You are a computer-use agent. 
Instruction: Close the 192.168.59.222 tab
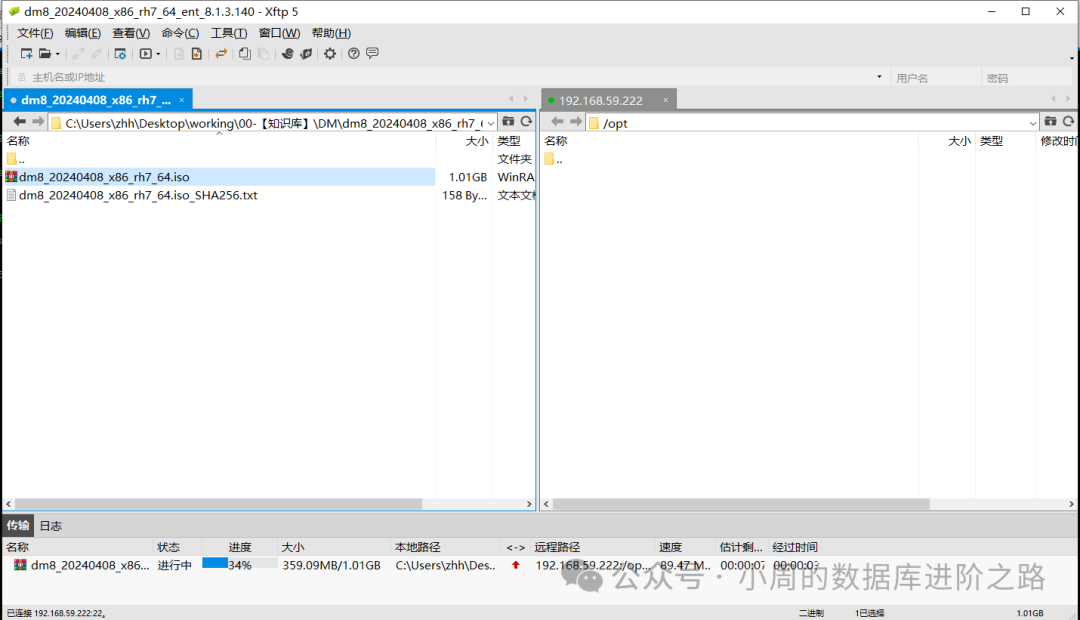point(665,100)
